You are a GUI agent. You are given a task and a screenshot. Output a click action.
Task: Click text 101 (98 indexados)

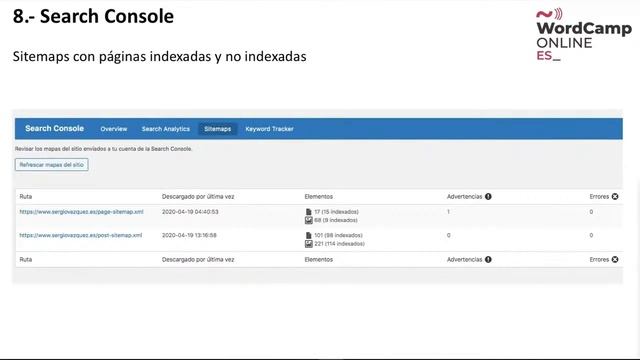[338, 236]
